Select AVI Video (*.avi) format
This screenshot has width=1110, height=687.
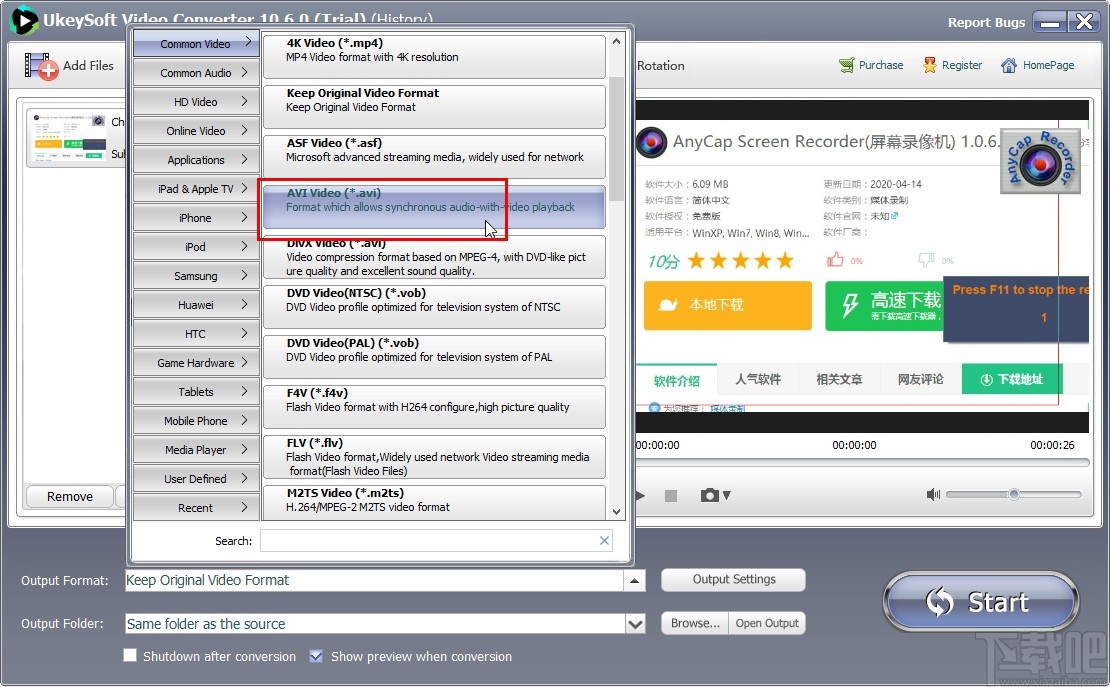(x=434, y=207)
